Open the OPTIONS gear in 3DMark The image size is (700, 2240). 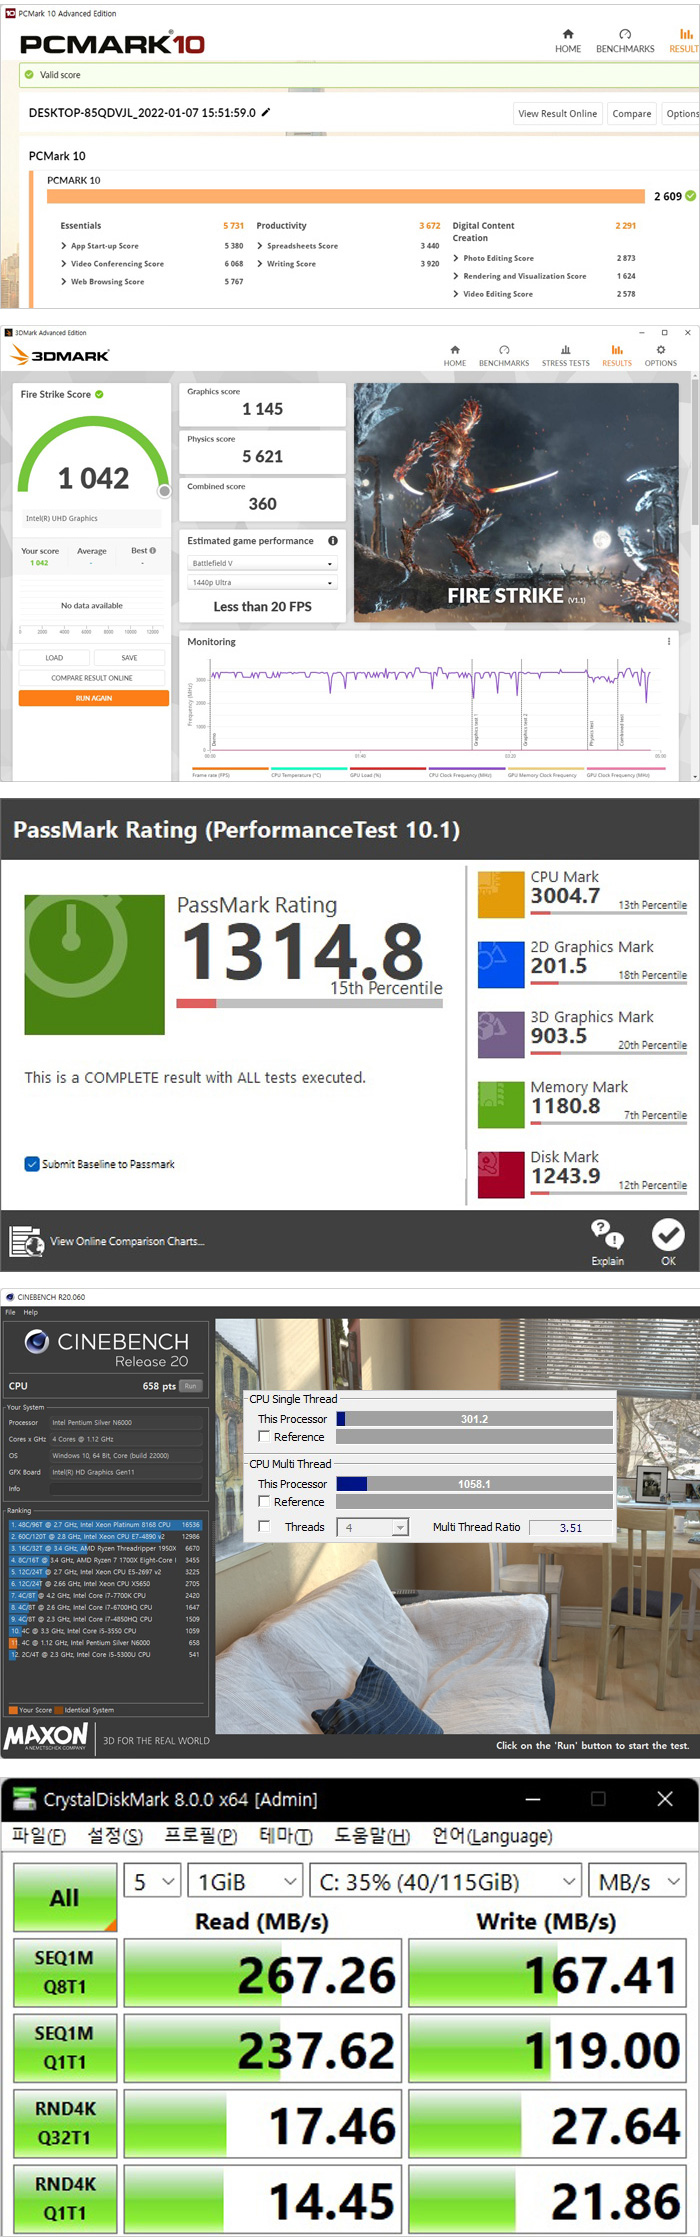click(660, 356)
